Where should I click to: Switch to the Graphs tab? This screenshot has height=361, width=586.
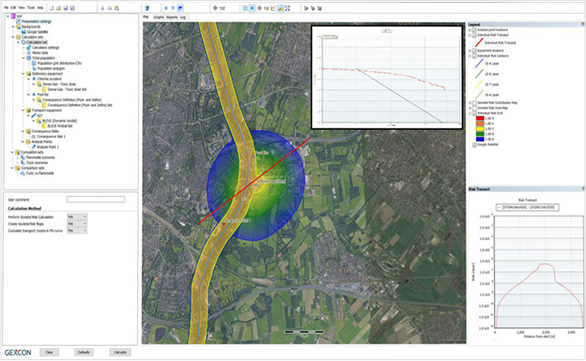pyautogui.click(x=159, y=17)
